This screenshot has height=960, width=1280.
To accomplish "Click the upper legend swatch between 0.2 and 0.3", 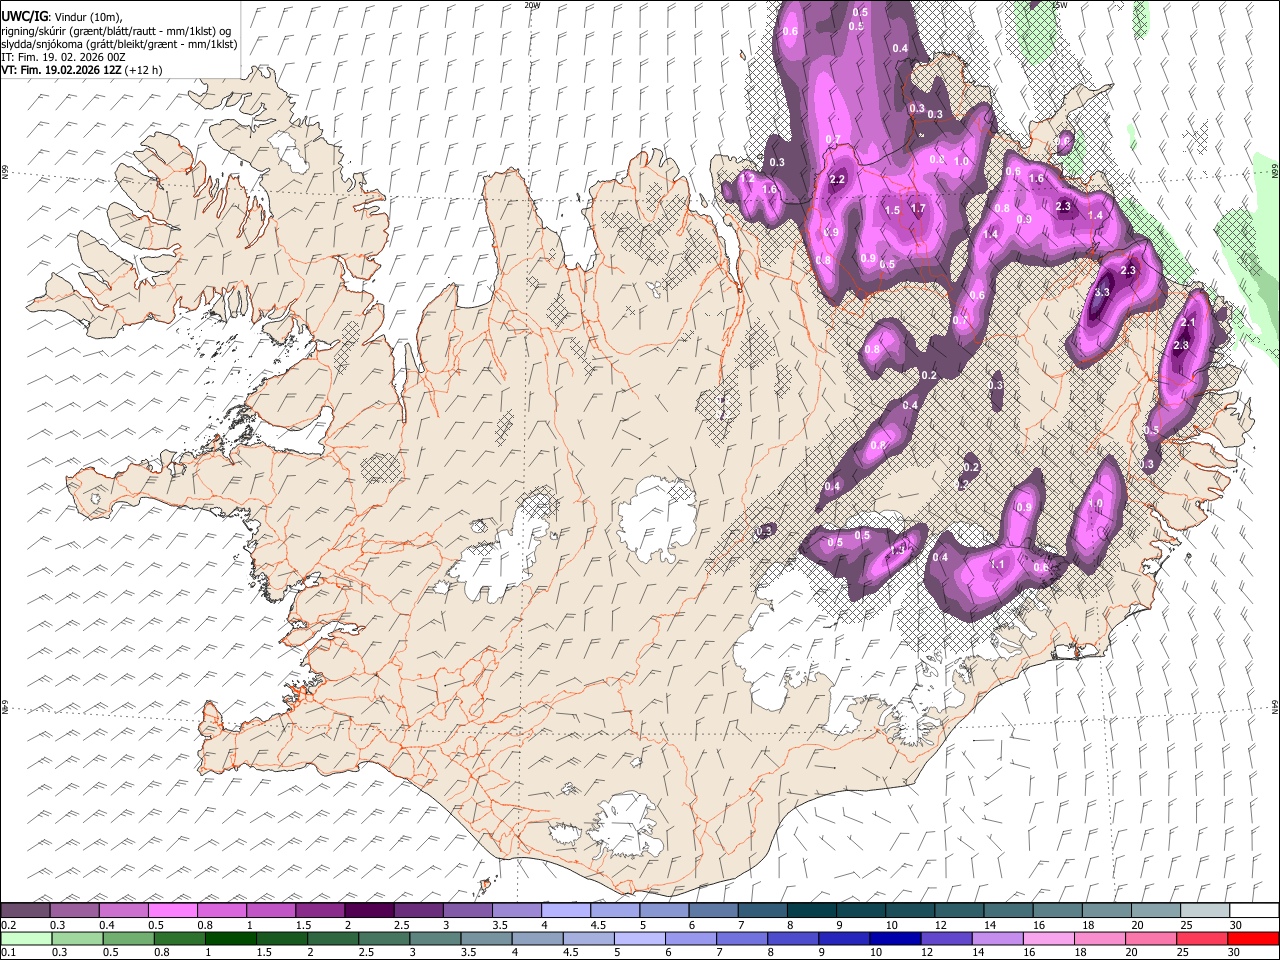I will pyautogui.click(x=25, y=910).
